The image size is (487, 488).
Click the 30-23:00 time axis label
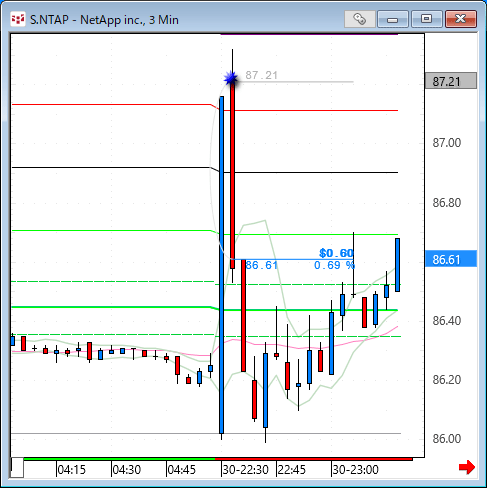point(356,470)
